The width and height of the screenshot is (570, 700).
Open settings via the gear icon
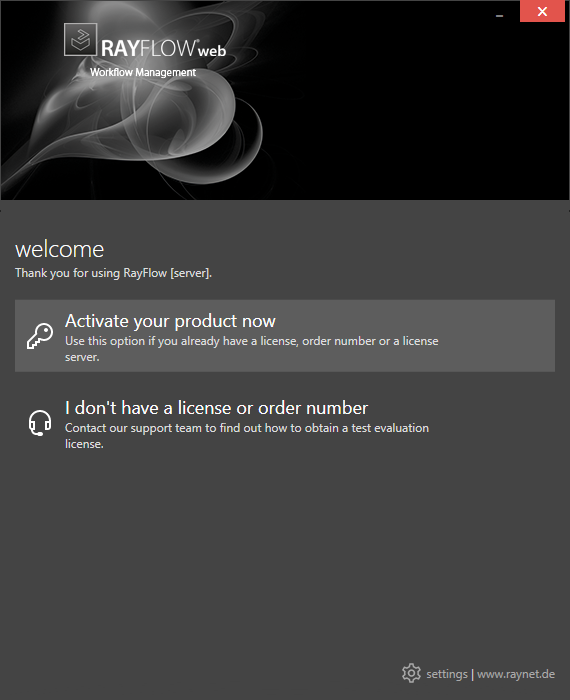[x=411, y=673]
